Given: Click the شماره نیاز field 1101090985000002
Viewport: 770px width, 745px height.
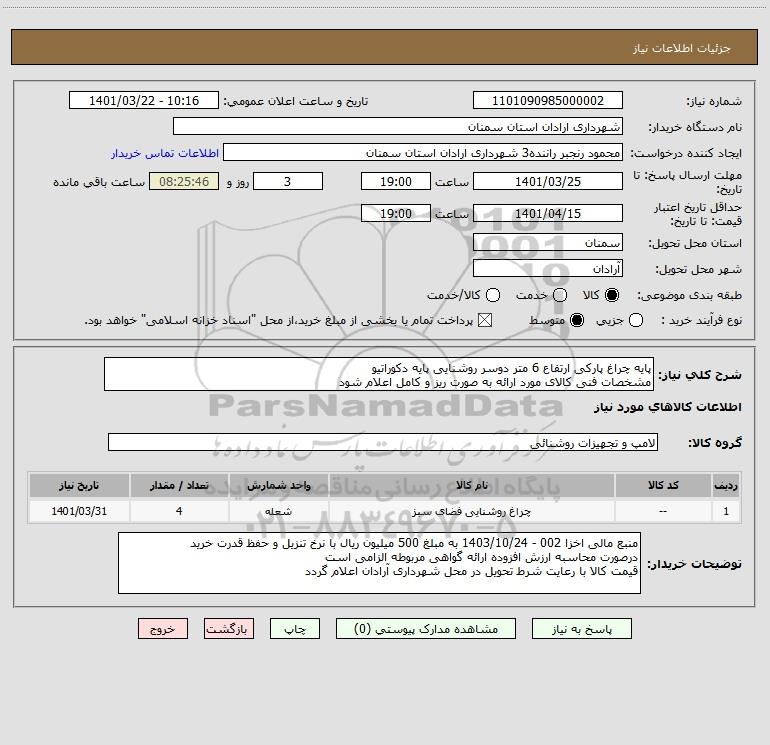Looking at the screenshot, I should tap(548, 100).
